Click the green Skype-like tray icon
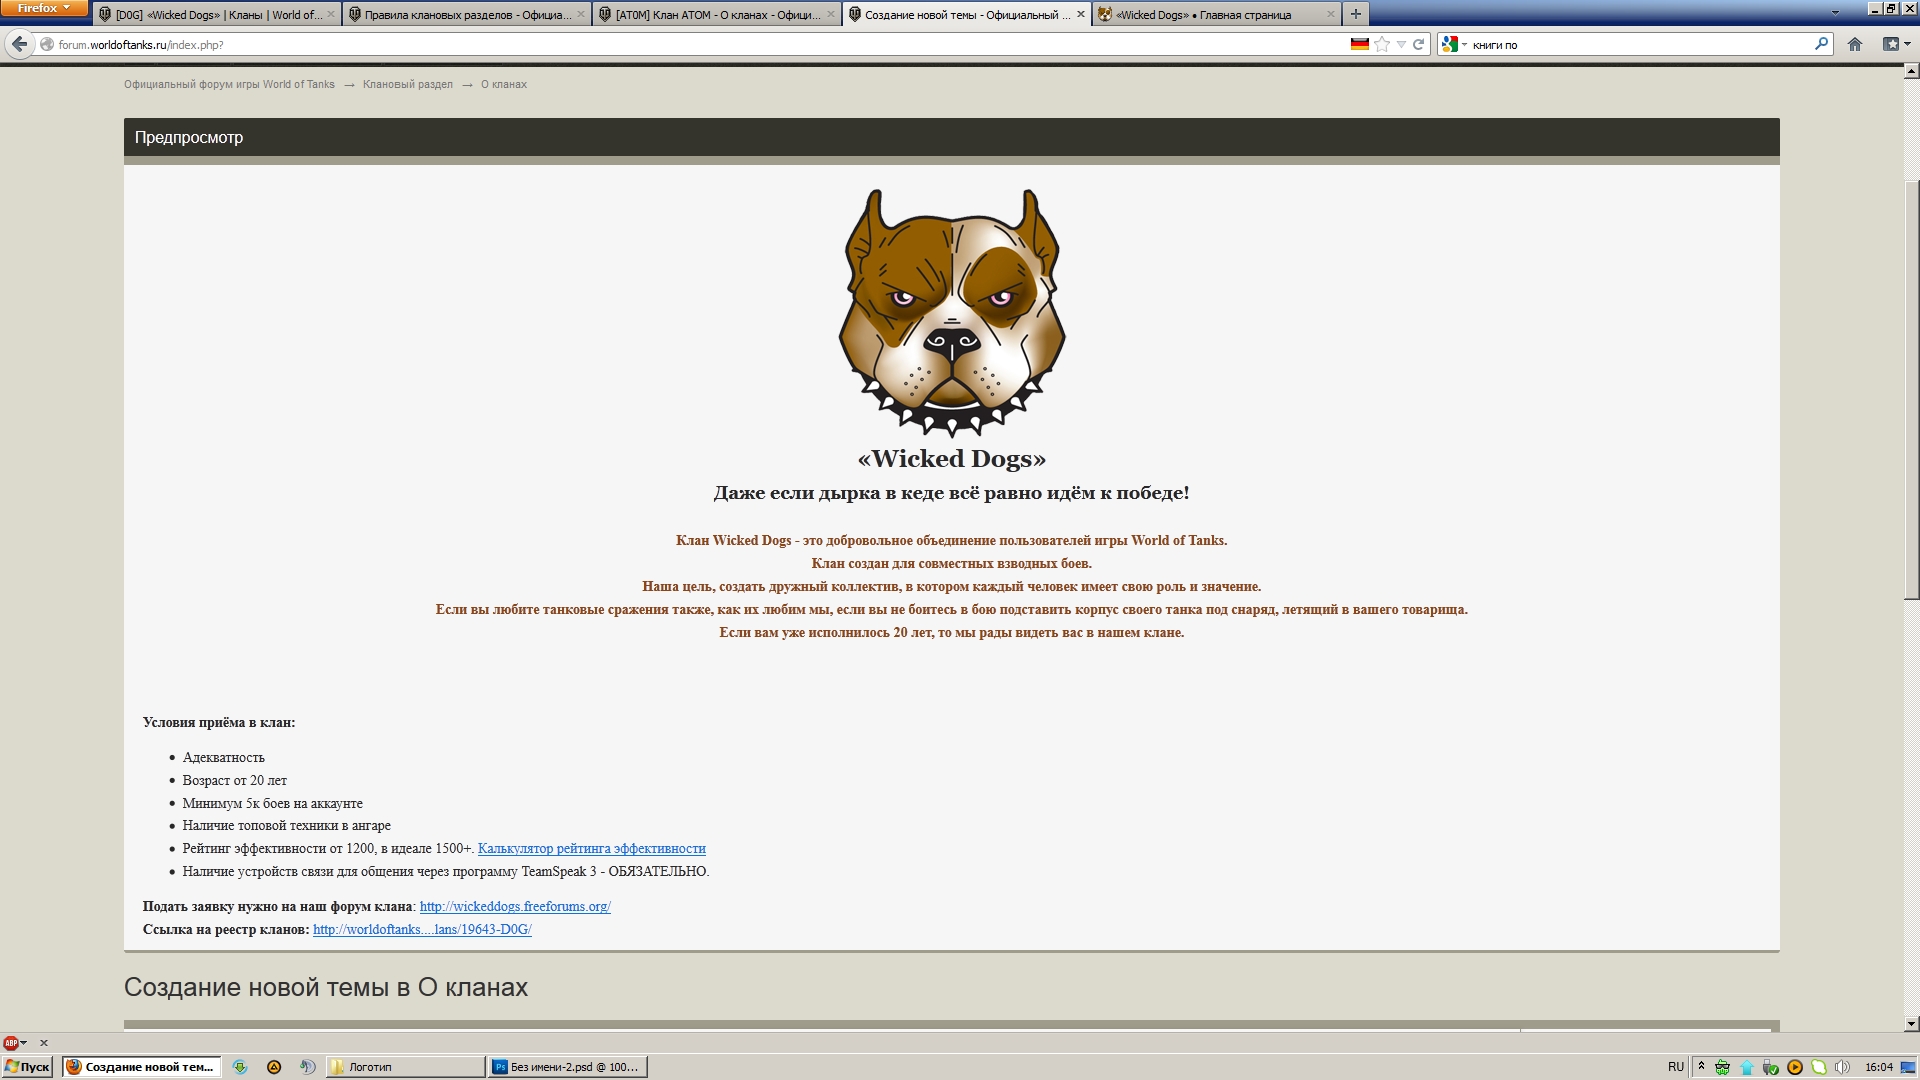Screen dimensions: 1920x1080 point(1819,1067)
